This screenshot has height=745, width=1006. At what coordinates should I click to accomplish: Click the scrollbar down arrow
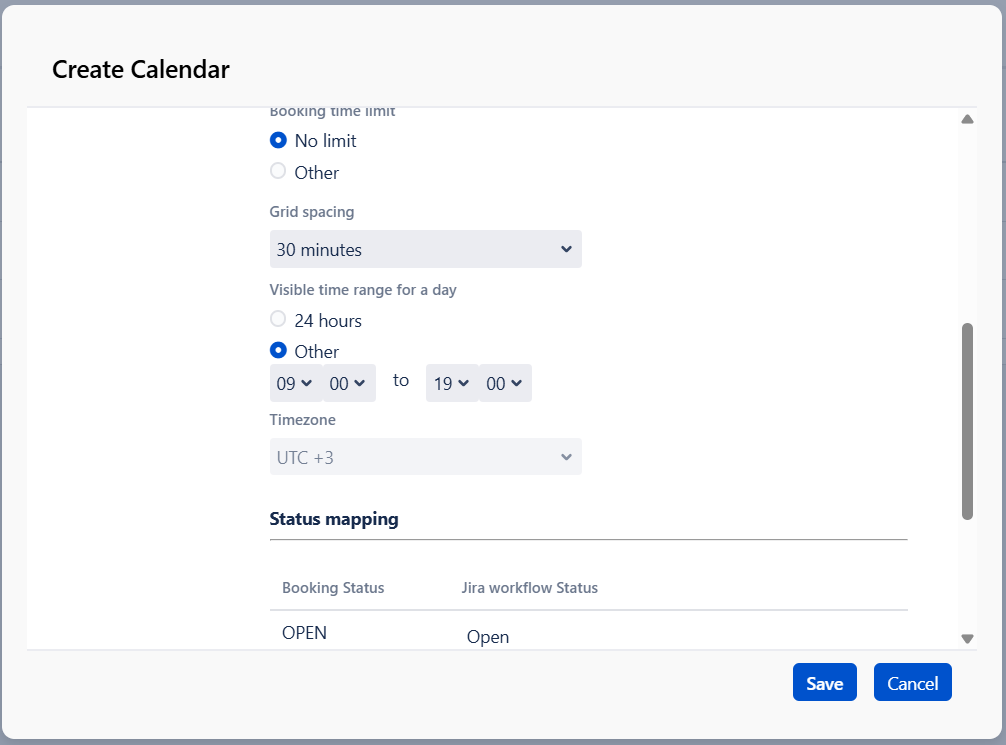point(967,638)
